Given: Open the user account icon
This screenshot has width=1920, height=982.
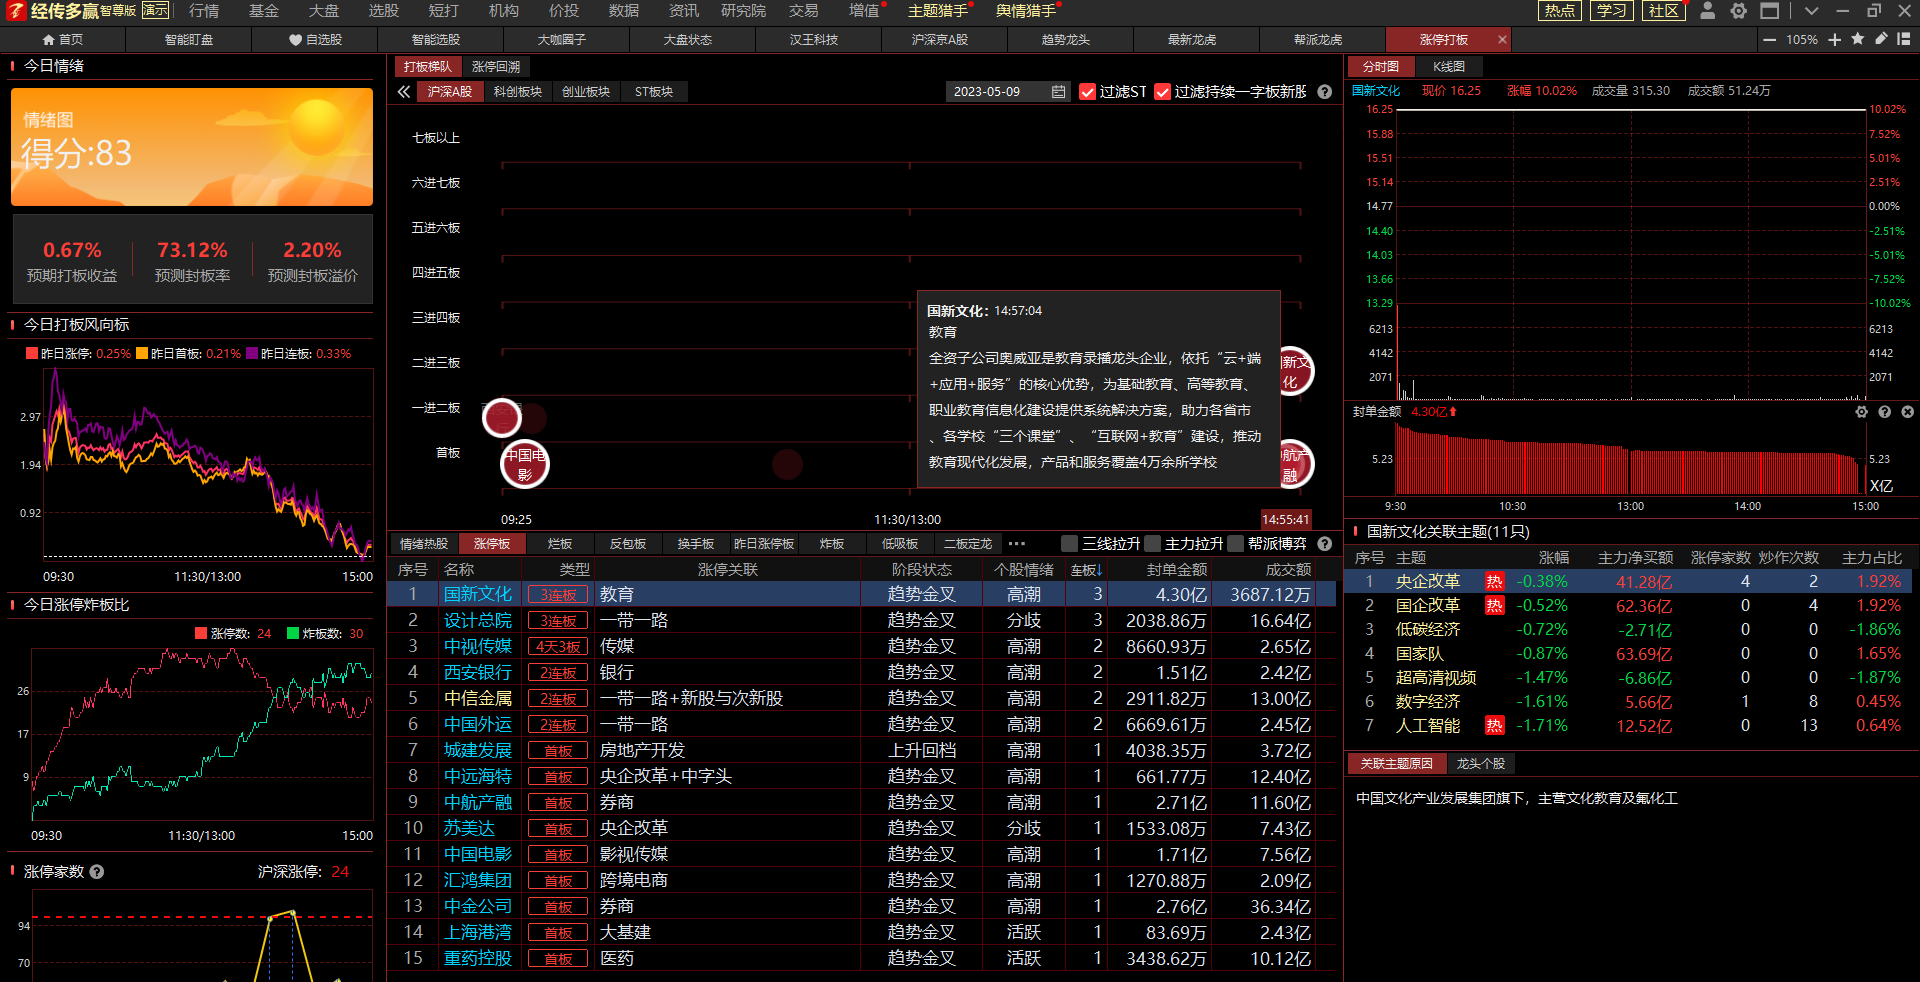Looking at the screenshot, I should [x=1708, y=11].
